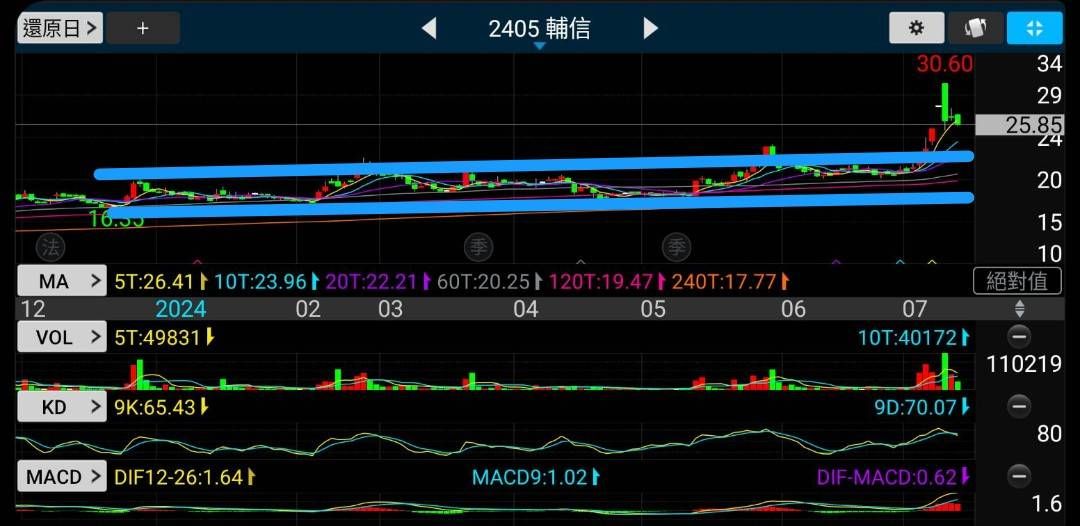Viewport: 1080px width, 526px height.
Task: Collapse the VOL panel with minus button
Action: pyautogui.click(x=1019, y=337)
